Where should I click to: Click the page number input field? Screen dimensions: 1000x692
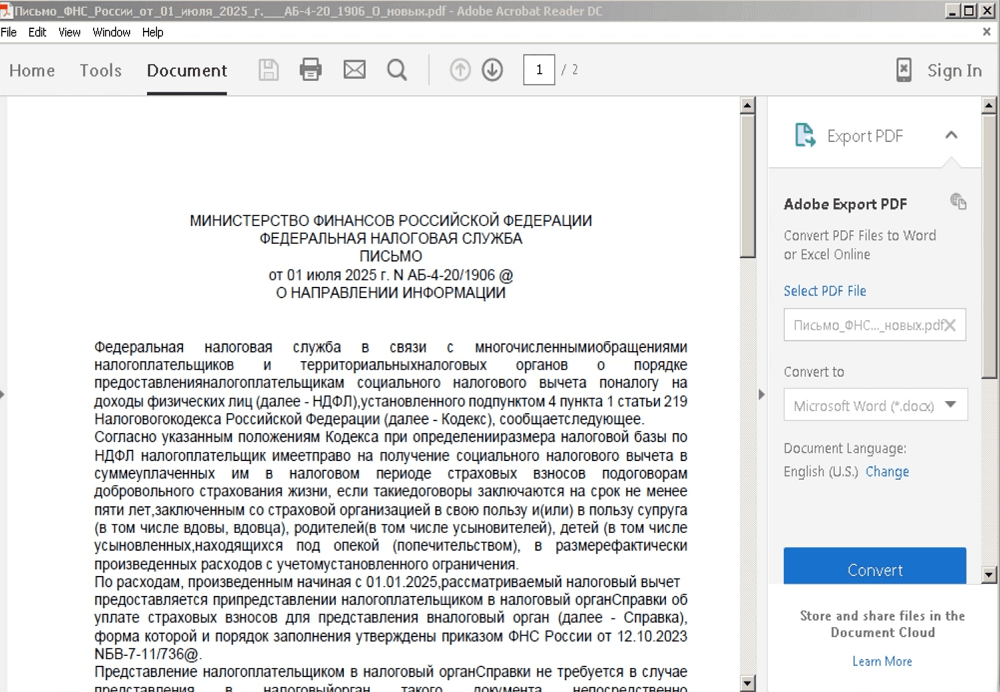(539, 70)
